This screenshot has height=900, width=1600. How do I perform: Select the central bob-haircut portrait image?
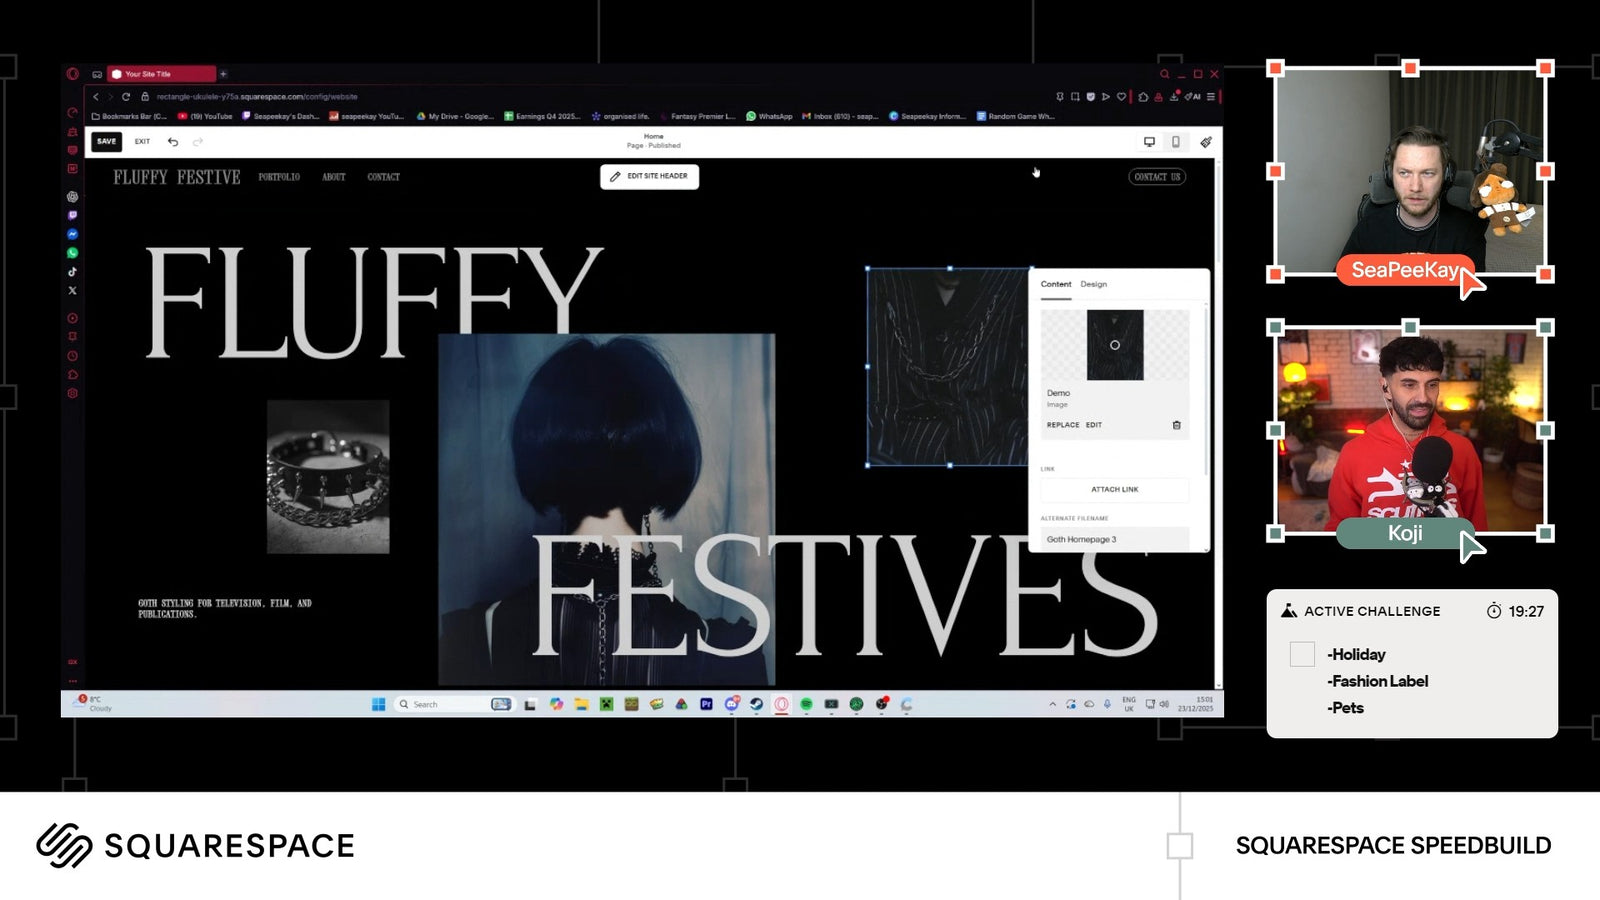tap(607, 508)
